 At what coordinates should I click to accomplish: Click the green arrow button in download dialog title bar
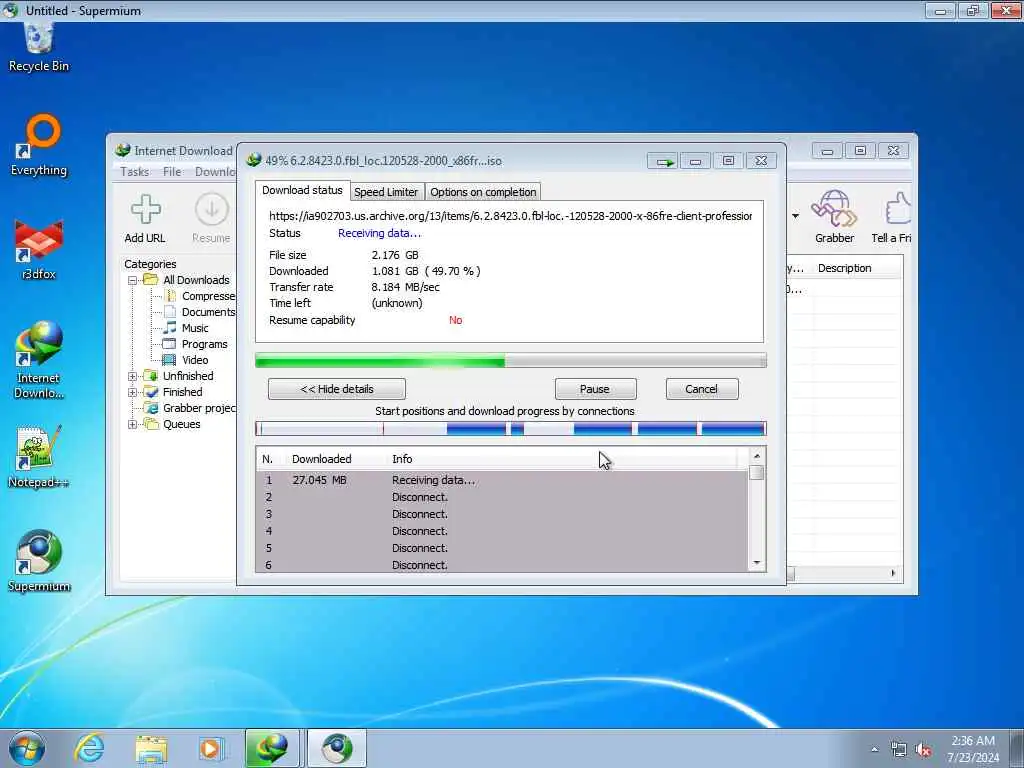click(x=664, y=161)
